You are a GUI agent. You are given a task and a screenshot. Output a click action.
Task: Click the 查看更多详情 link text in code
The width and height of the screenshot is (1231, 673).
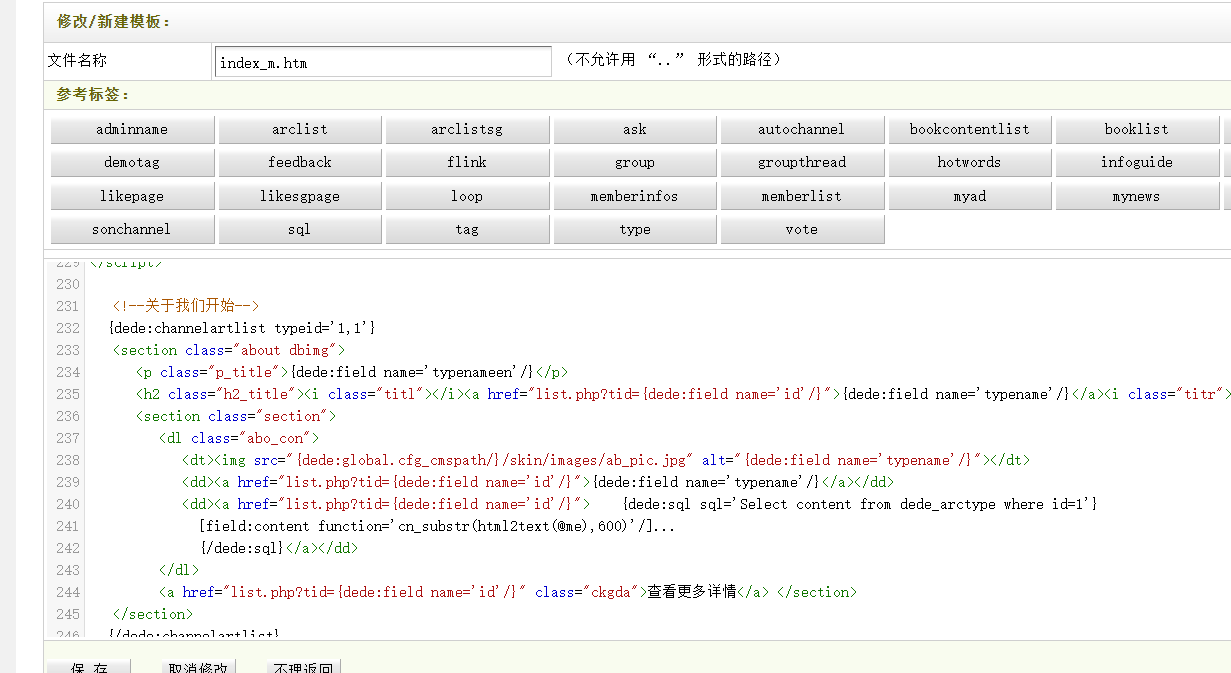(692, 592)
